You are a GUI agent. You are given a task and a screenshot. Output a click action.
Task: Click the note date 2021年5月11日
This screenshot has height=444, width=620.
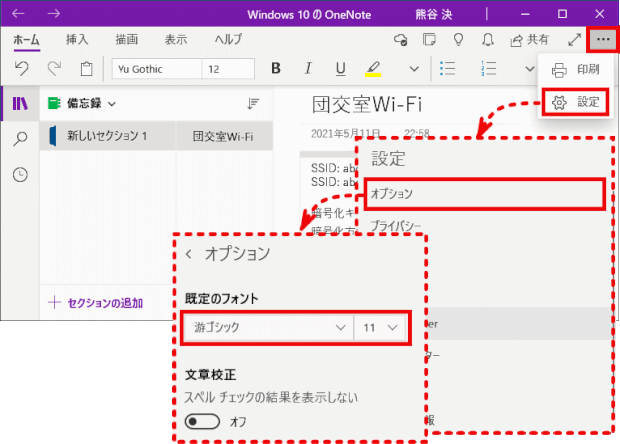click(346, 134)
